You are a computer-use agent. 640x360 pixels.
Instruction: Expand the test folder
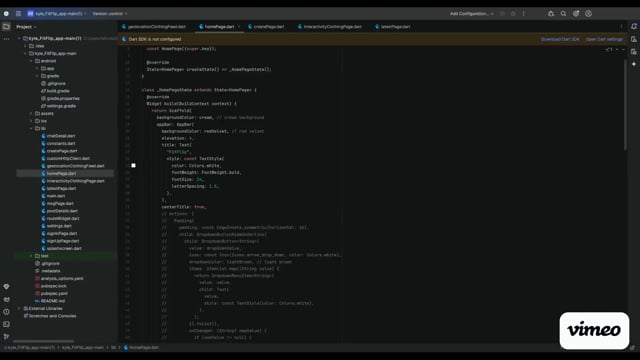tap(31, 256)
